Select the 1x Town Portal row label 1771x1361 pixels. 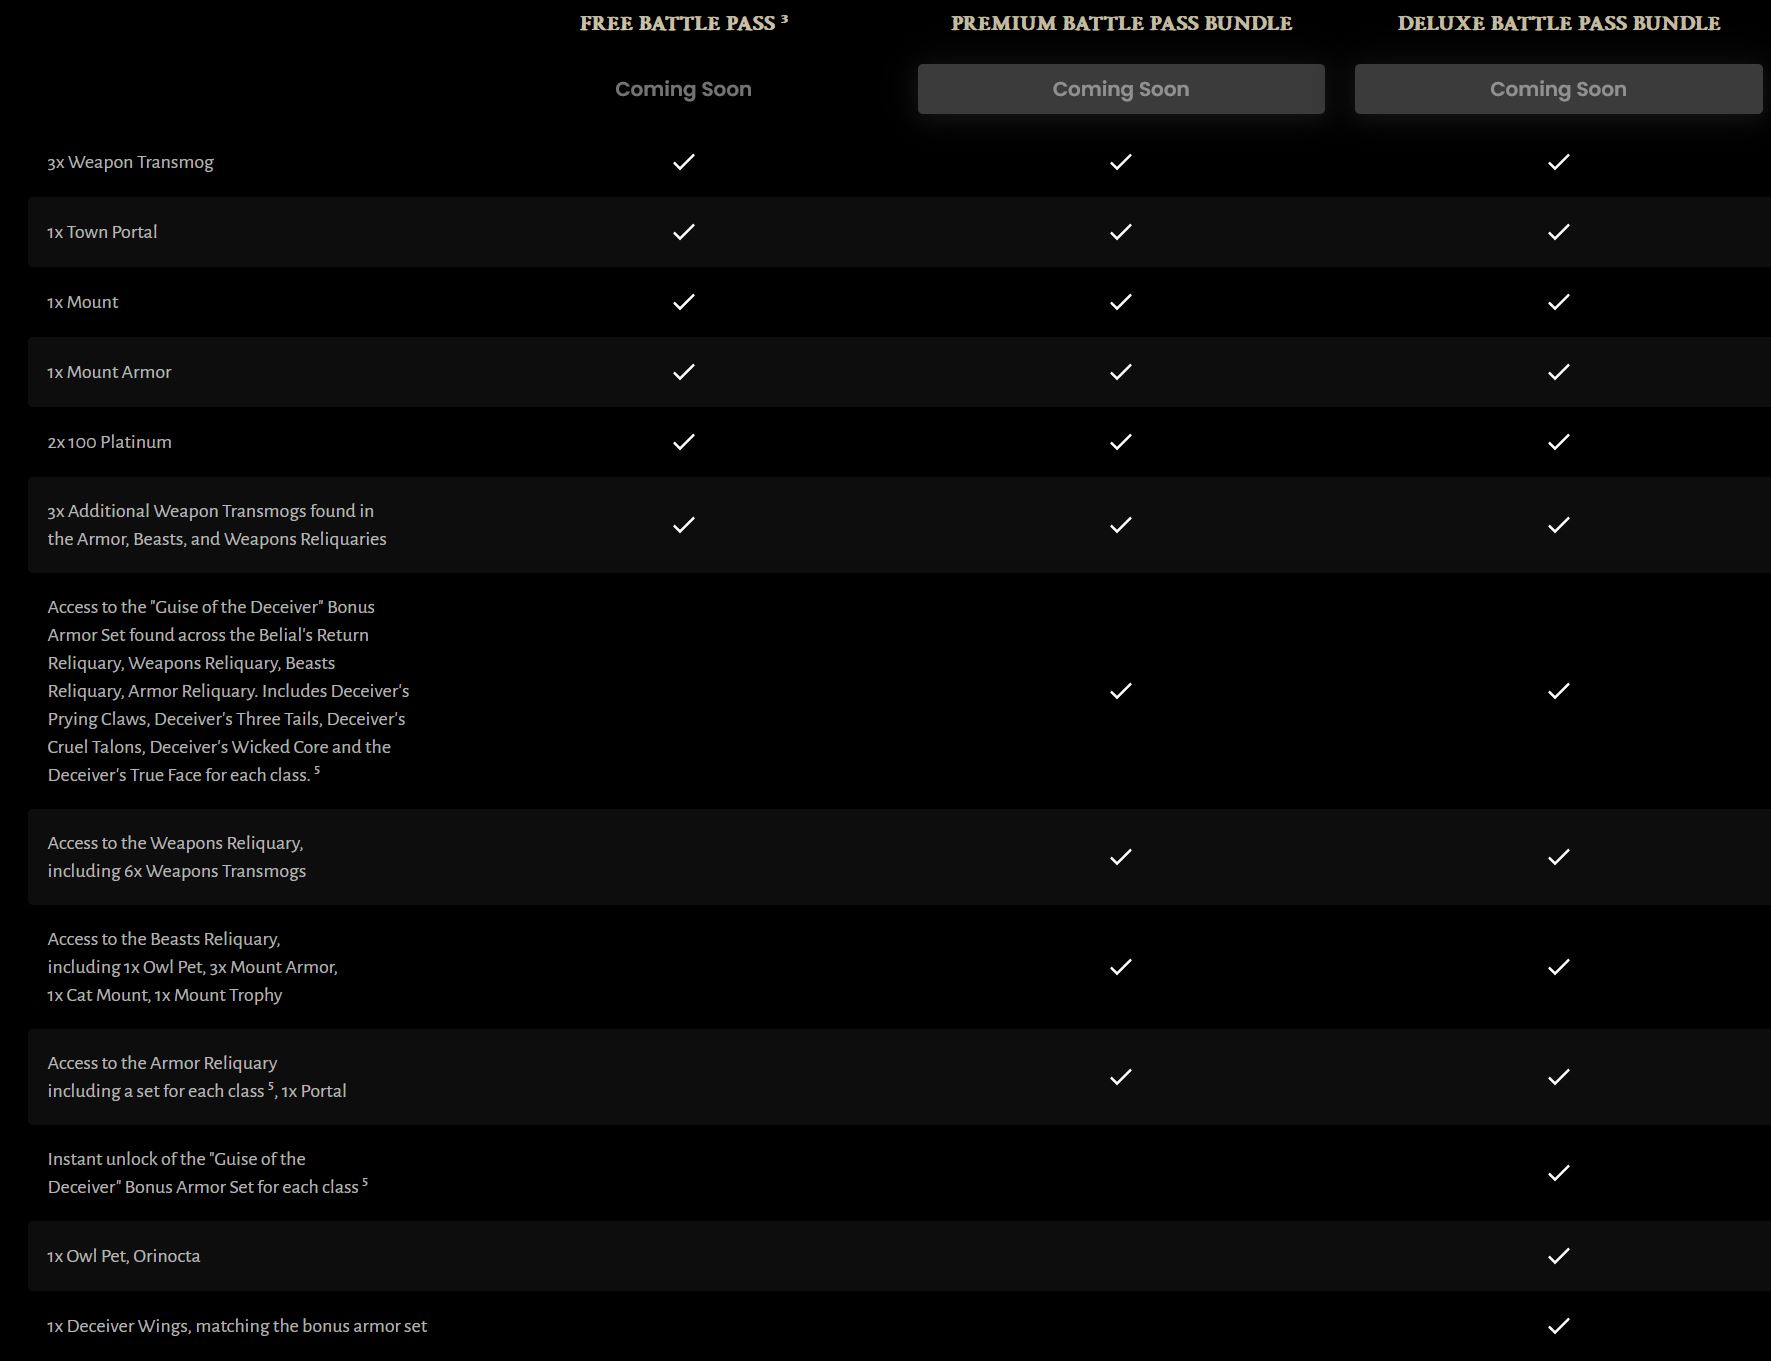(x=102, y=232)
